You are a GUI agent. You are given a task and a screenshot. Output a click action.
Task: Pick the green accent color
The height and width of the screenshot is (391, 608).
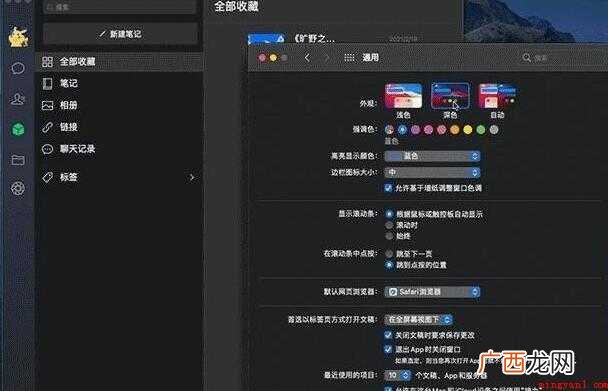[x=481, y=130]
